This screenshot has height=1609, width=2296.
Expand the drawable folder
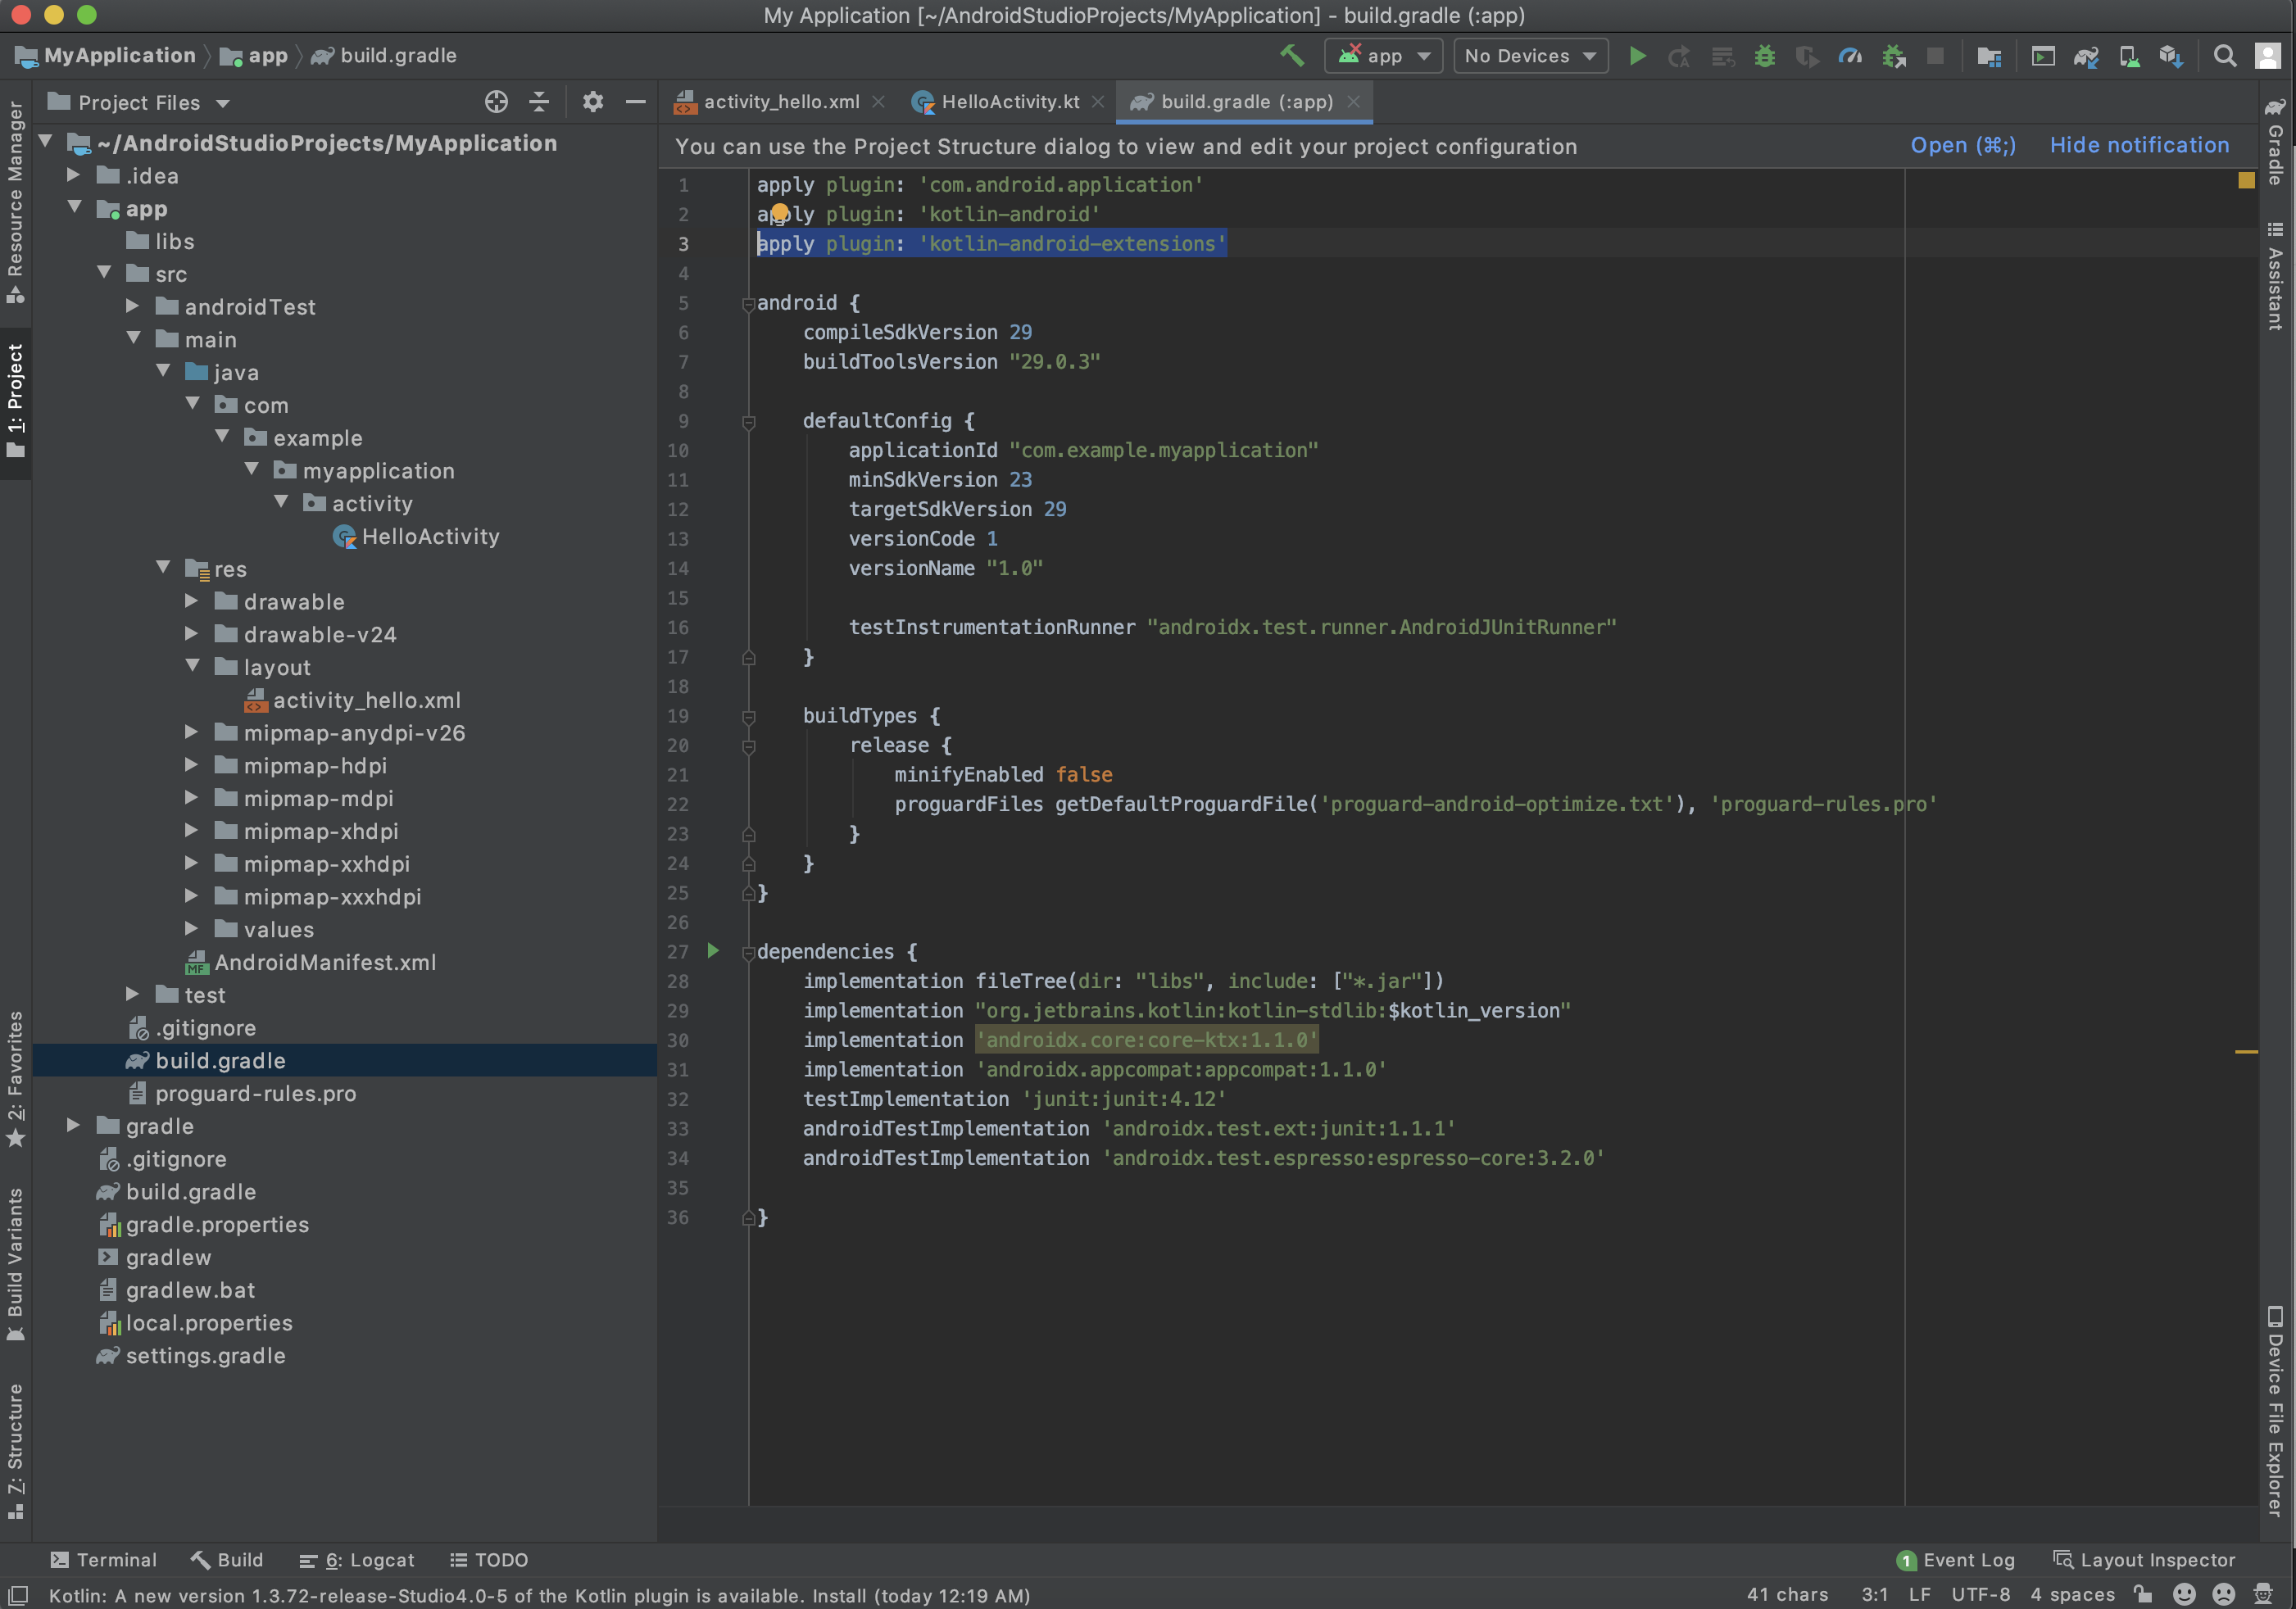tap(191, 601)
